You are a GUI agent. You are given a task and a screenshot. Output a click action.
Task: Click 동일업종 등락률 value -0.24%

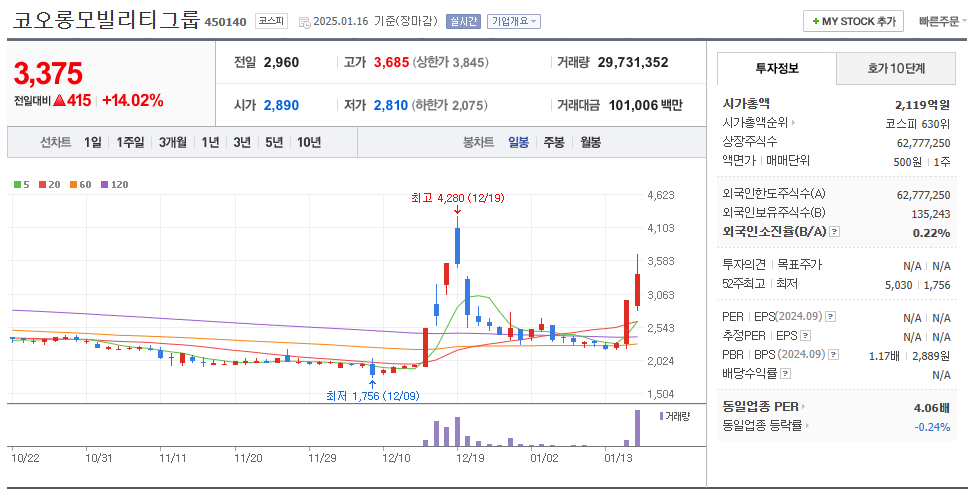(x=933, y=427)
